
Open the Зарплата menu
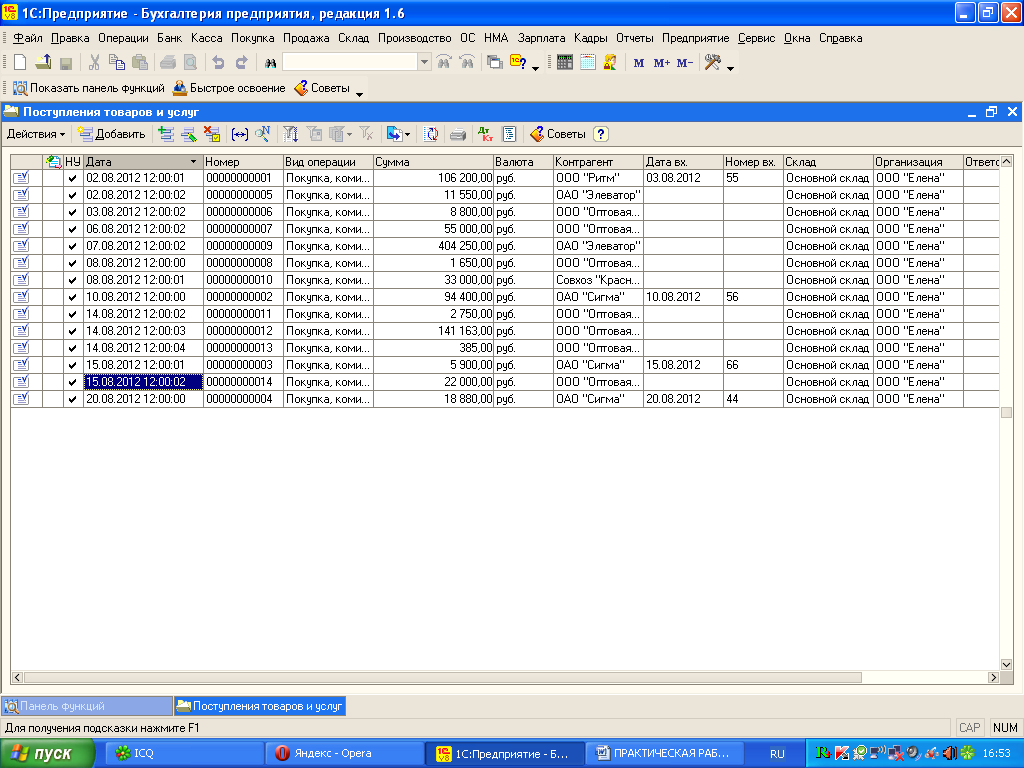[541, 38]
